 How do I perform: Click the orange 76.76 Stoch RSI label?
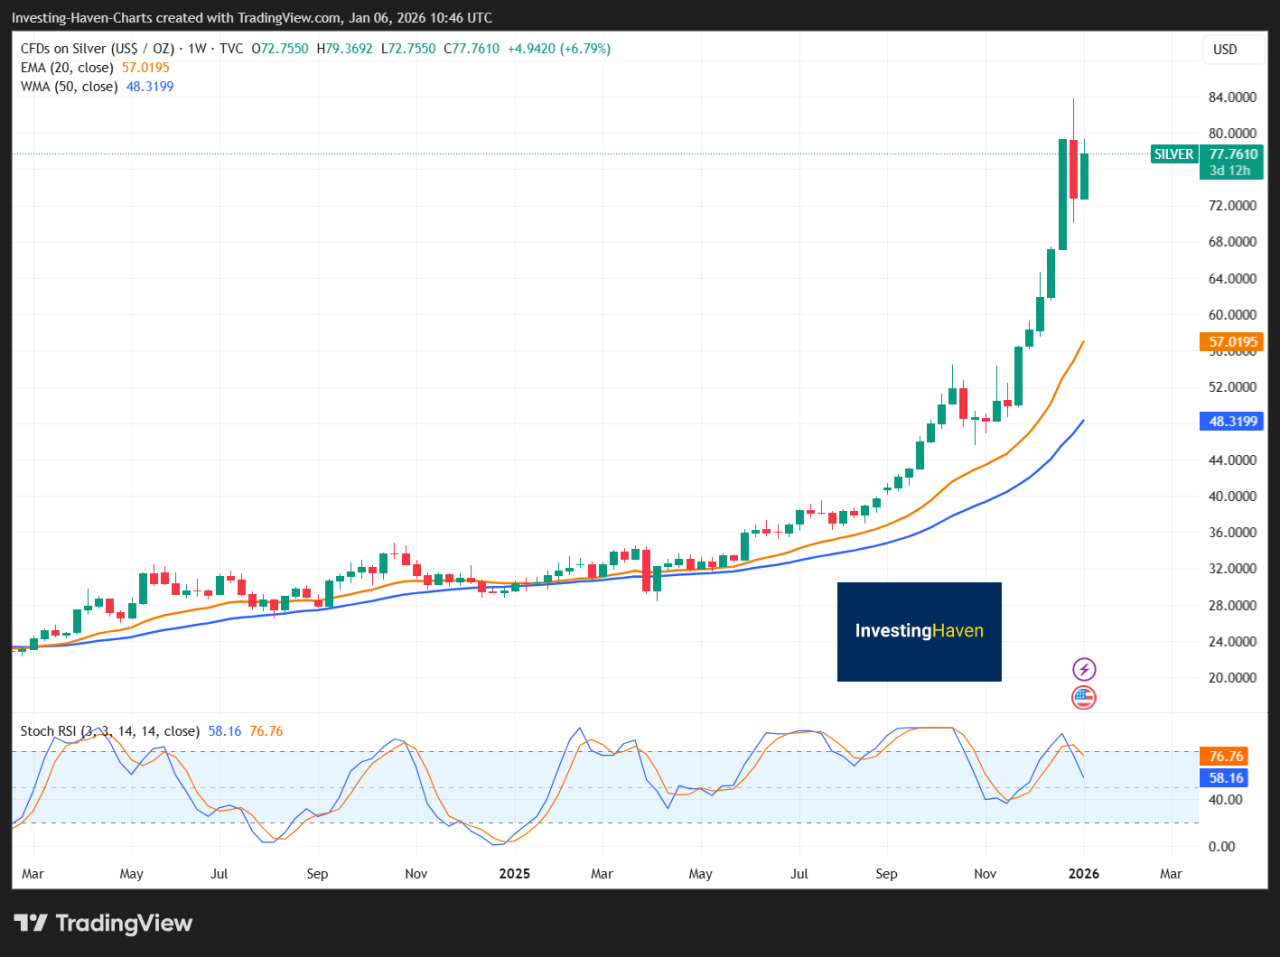pos(1226,756)
